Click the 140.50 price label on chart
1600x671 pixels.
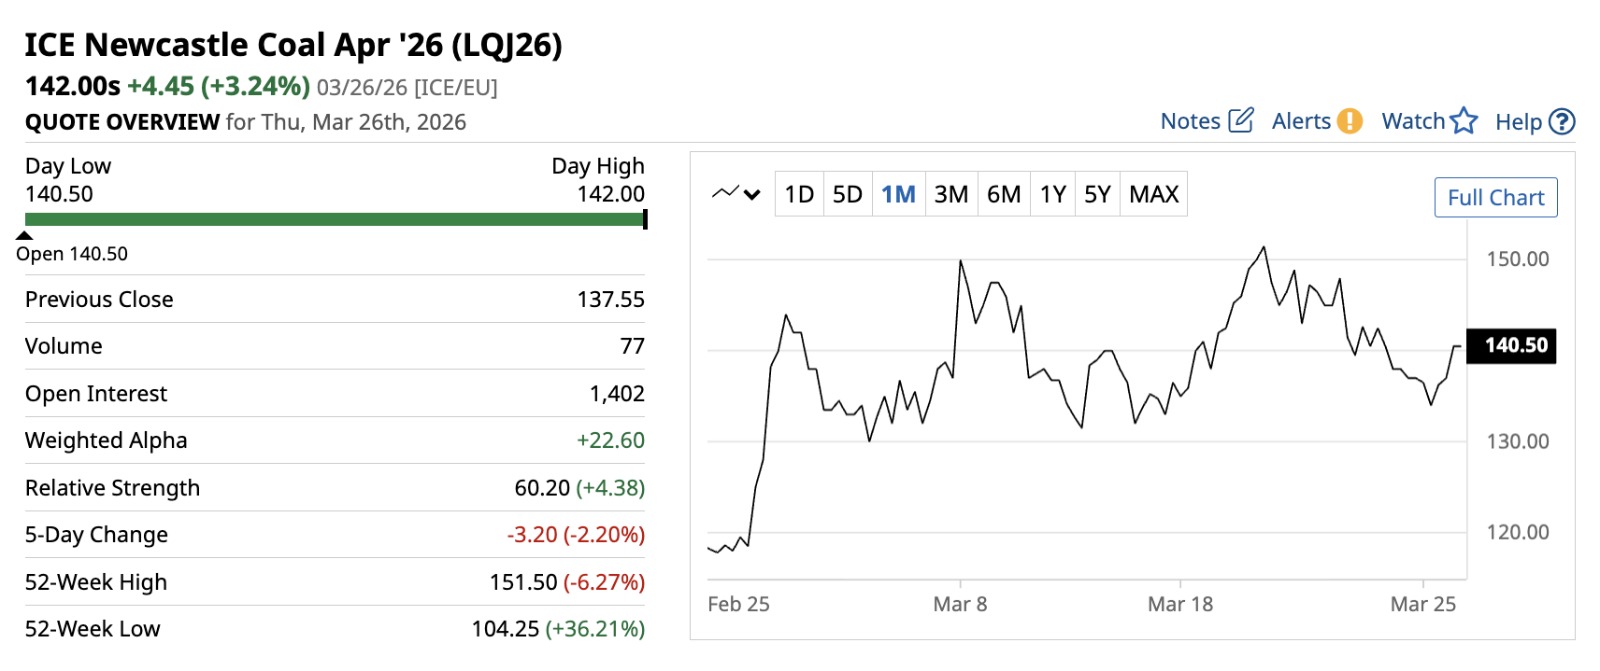tap(1515, 346)
